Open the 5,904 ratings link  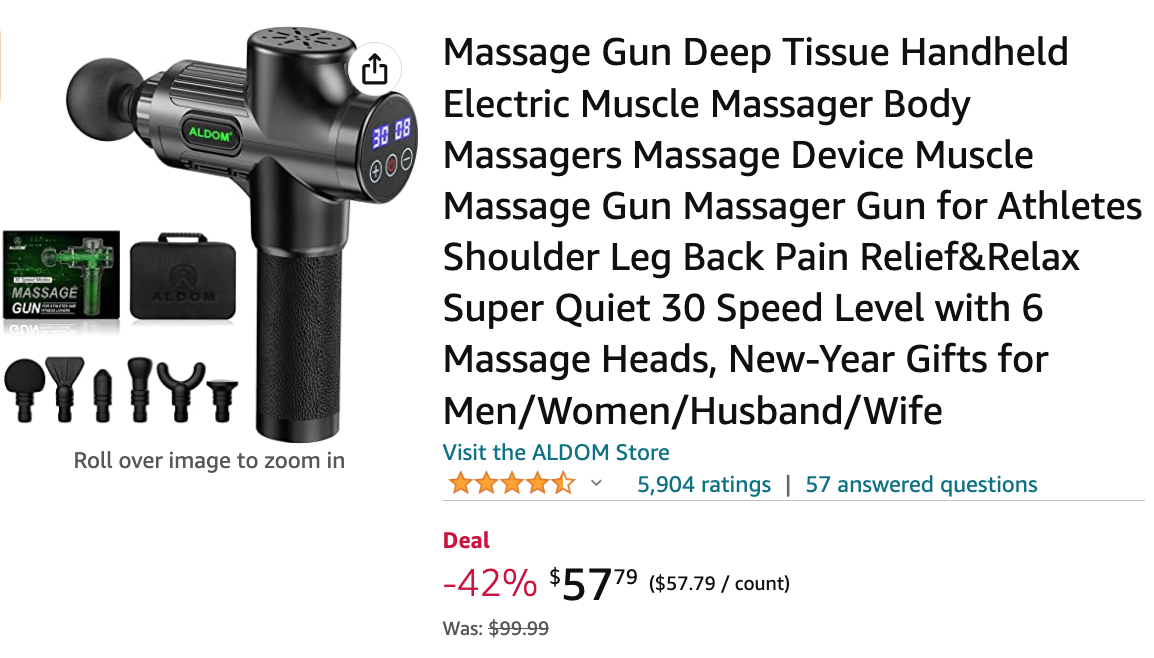click(x=704, y=484)
